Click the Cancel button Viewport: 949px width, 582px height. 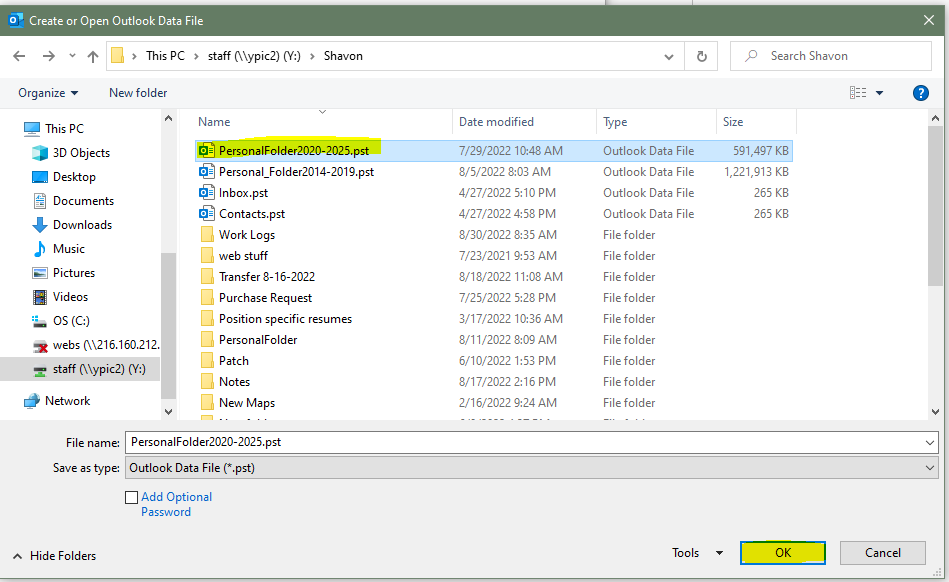(x=882, y=553)
